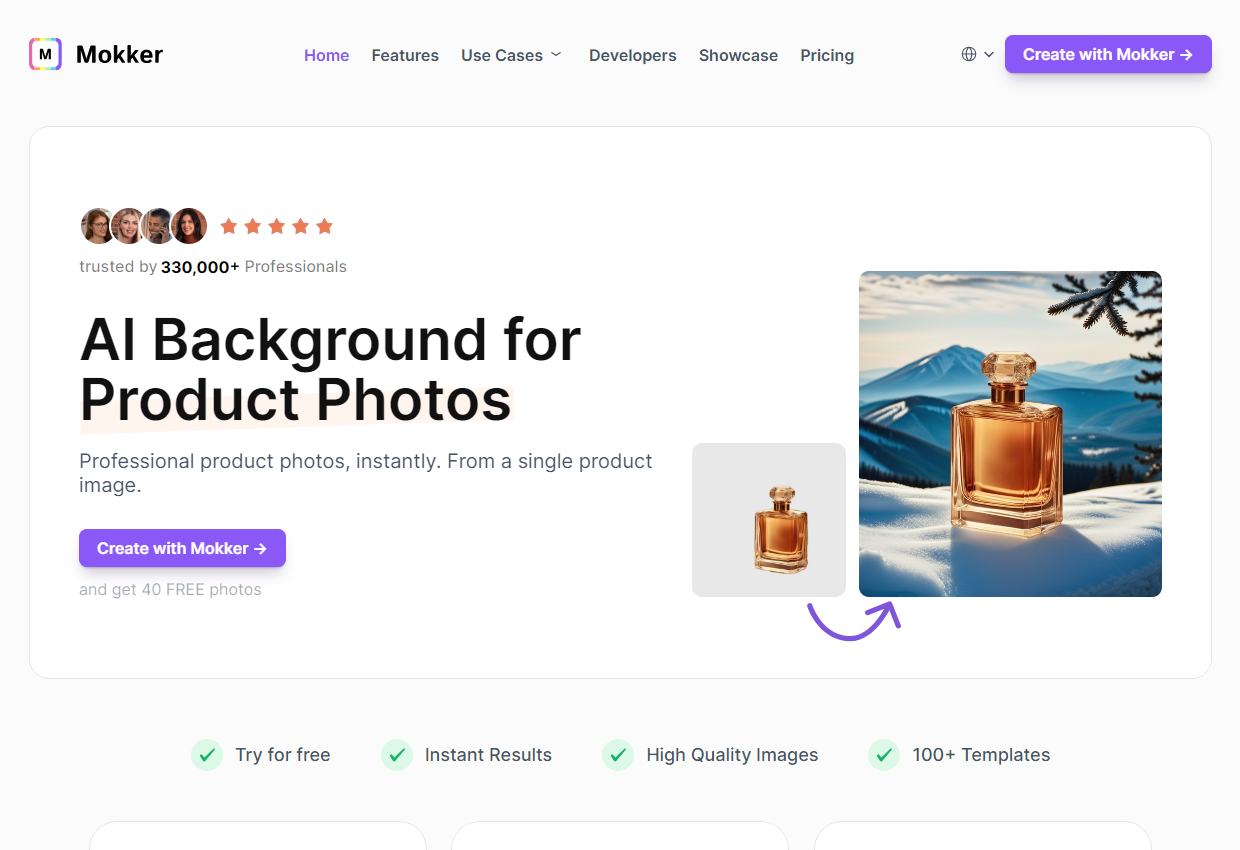
Task: Click the chevron next to Use Cases
Action: click(x=556, y=54)
